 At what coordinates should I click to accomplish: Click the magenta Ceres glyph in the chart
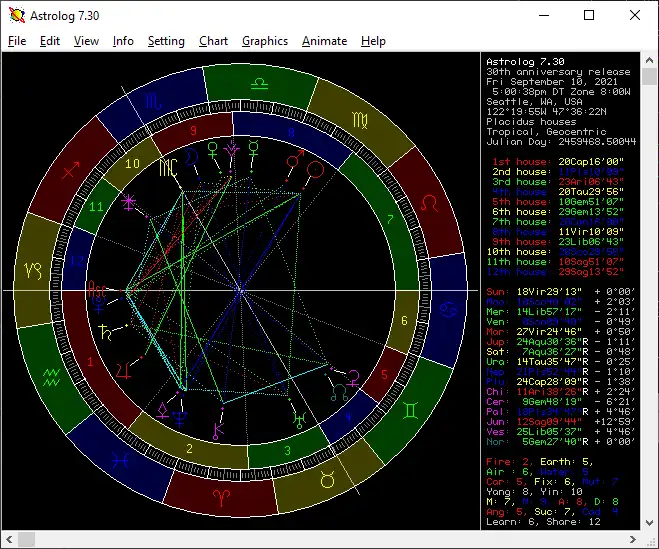tap(354, 378)
